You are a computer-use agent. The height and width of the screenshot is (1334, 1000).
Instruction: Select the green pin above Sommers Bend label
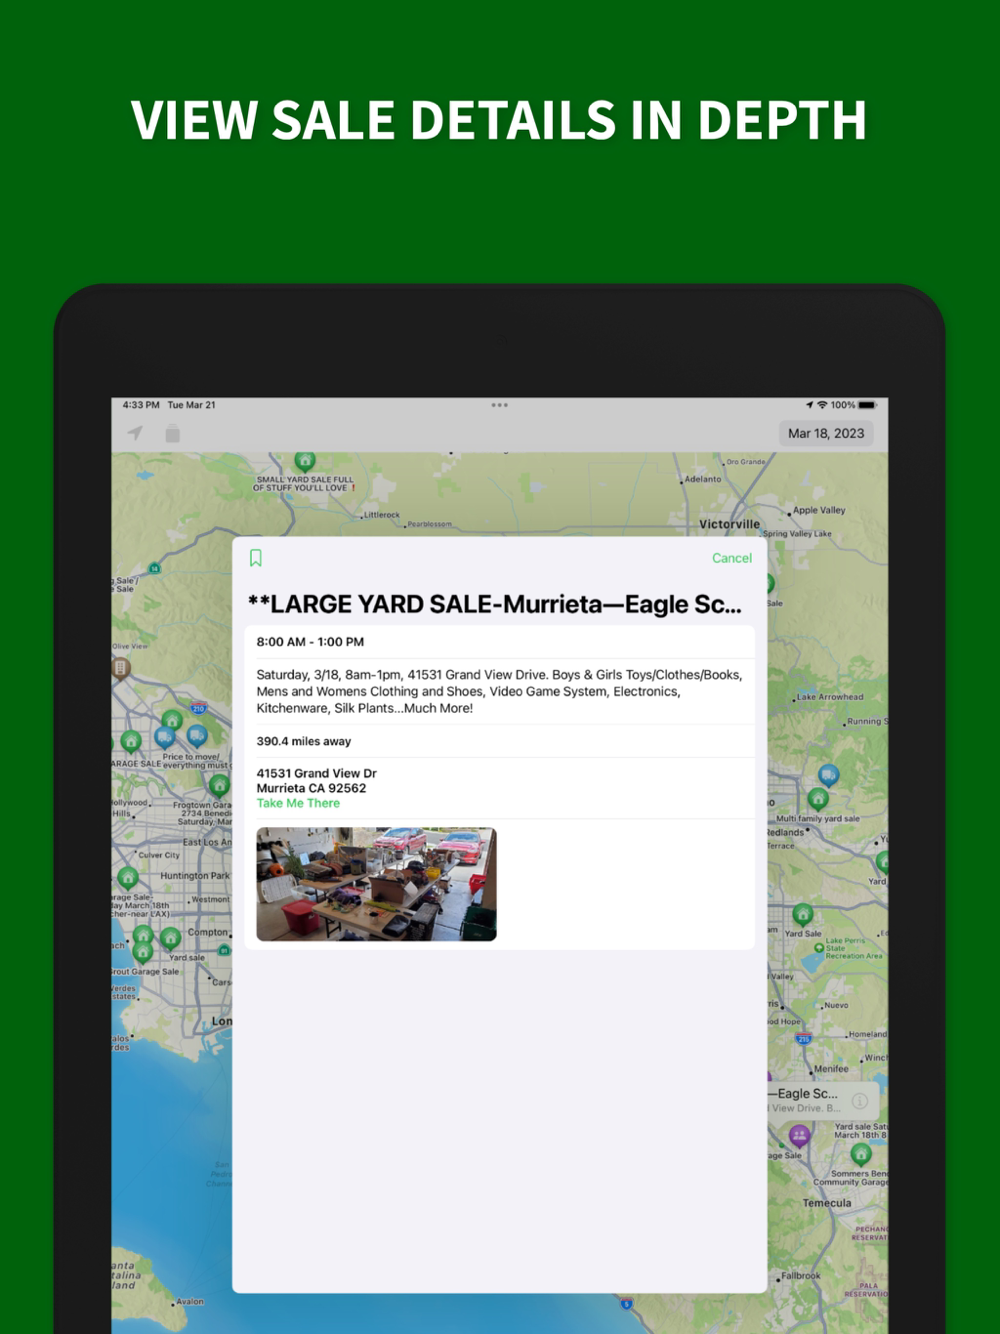click(861, 1154)
